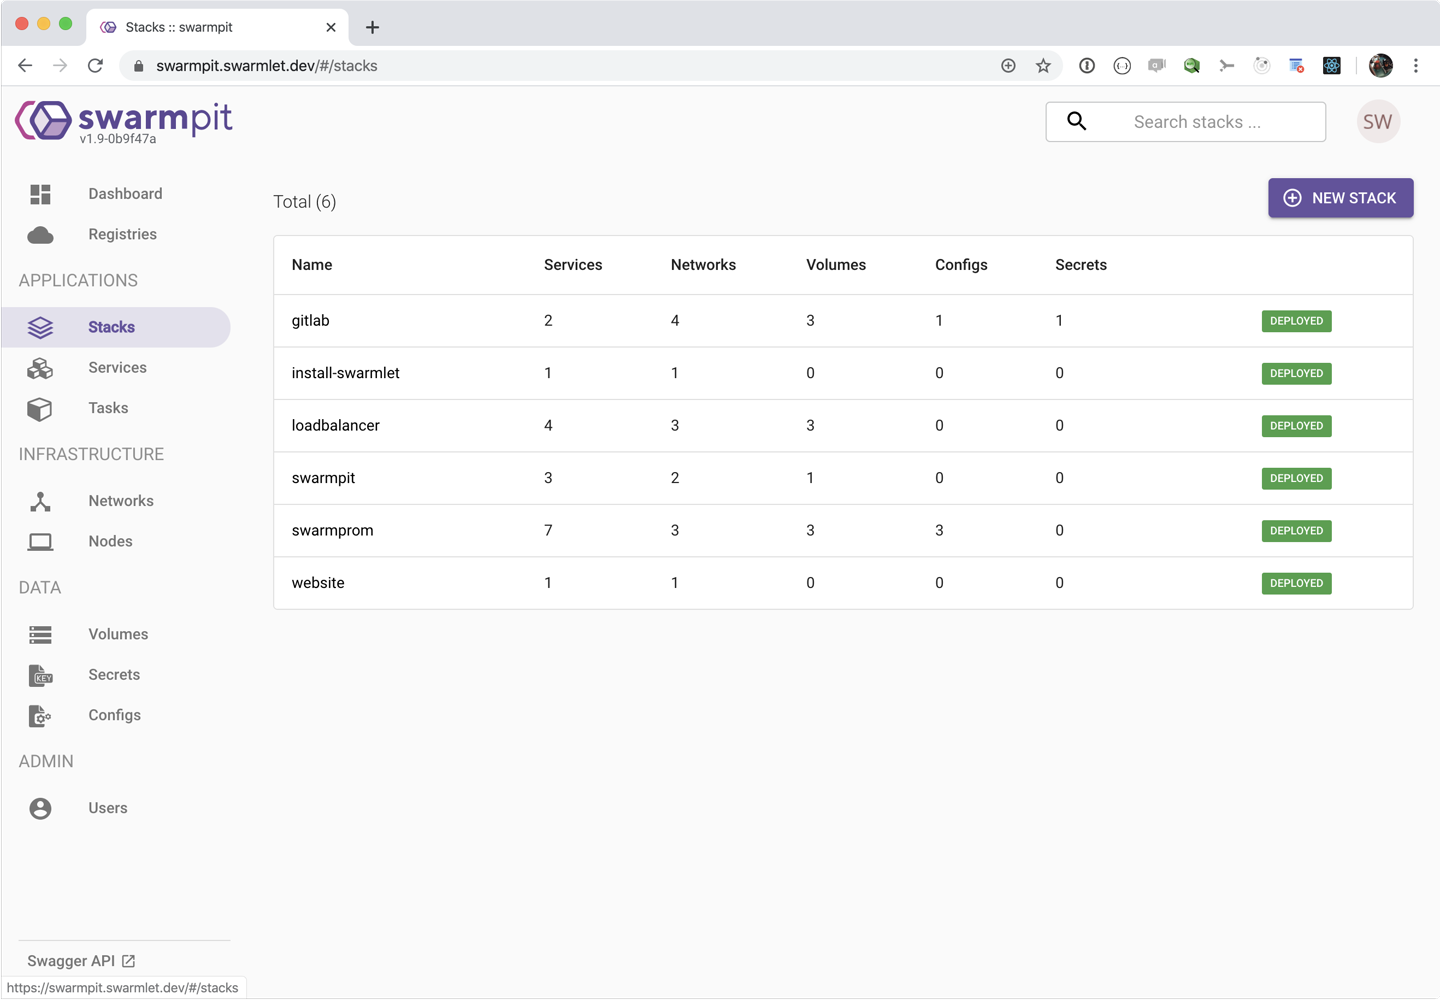Viewport: 1440px width, 1000px height.
Task: Open the swarmprom stack entry
Action: click(x=333, y=531)
